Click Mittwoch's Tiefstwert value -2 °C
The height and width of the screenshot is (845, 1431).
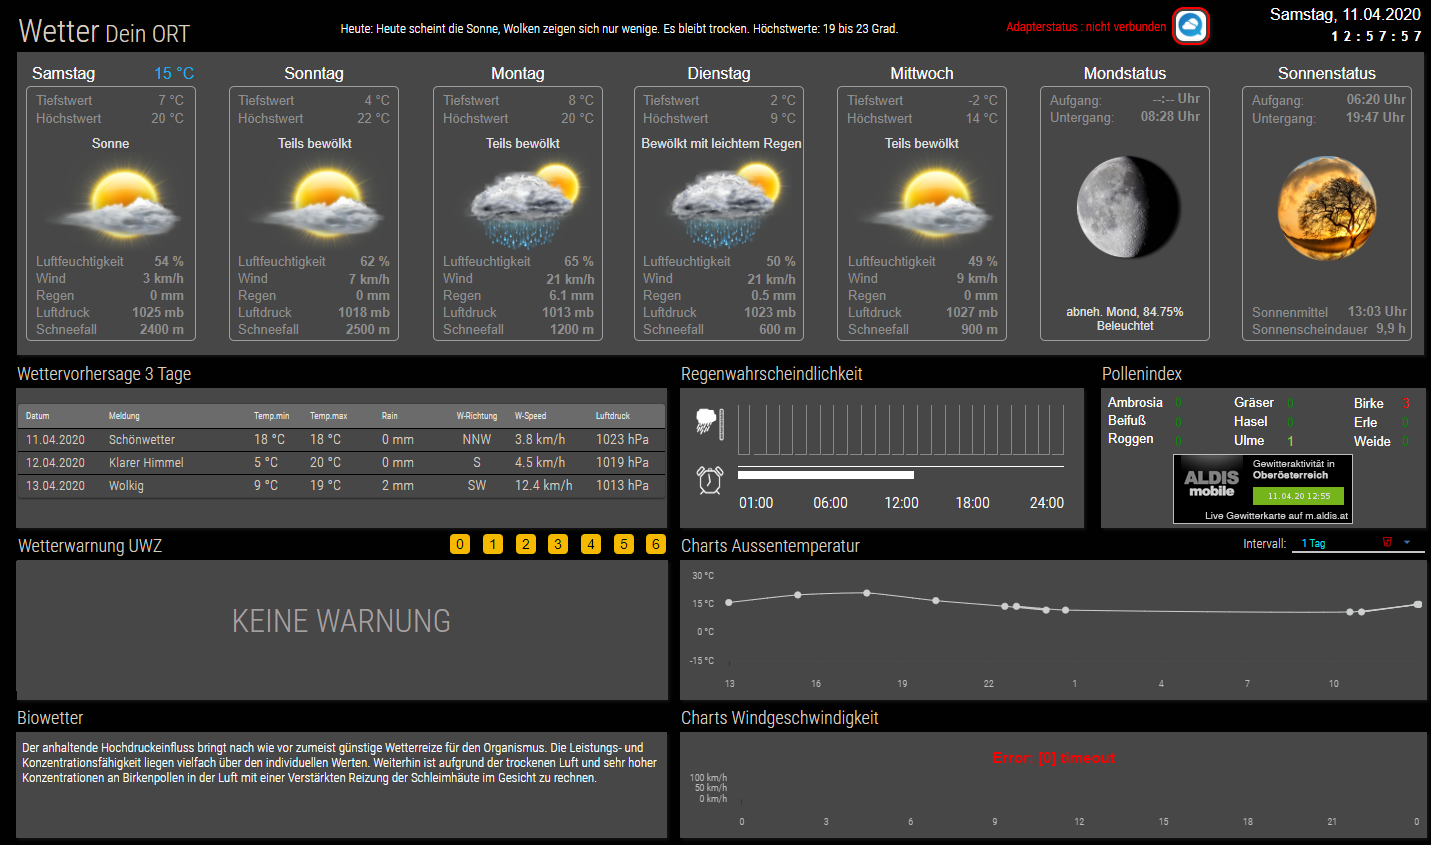click(x=982, y=100)
